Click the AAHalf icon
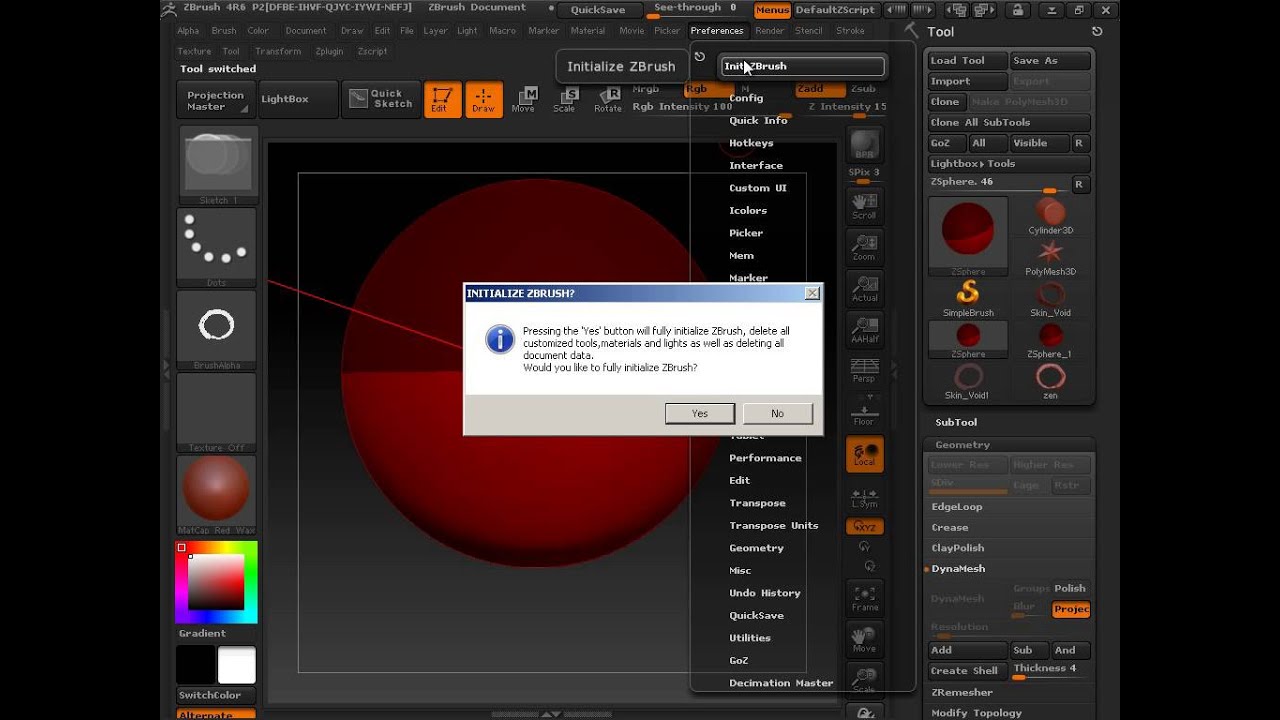Viewport: 1280px width, 720px height. [864, 329]
